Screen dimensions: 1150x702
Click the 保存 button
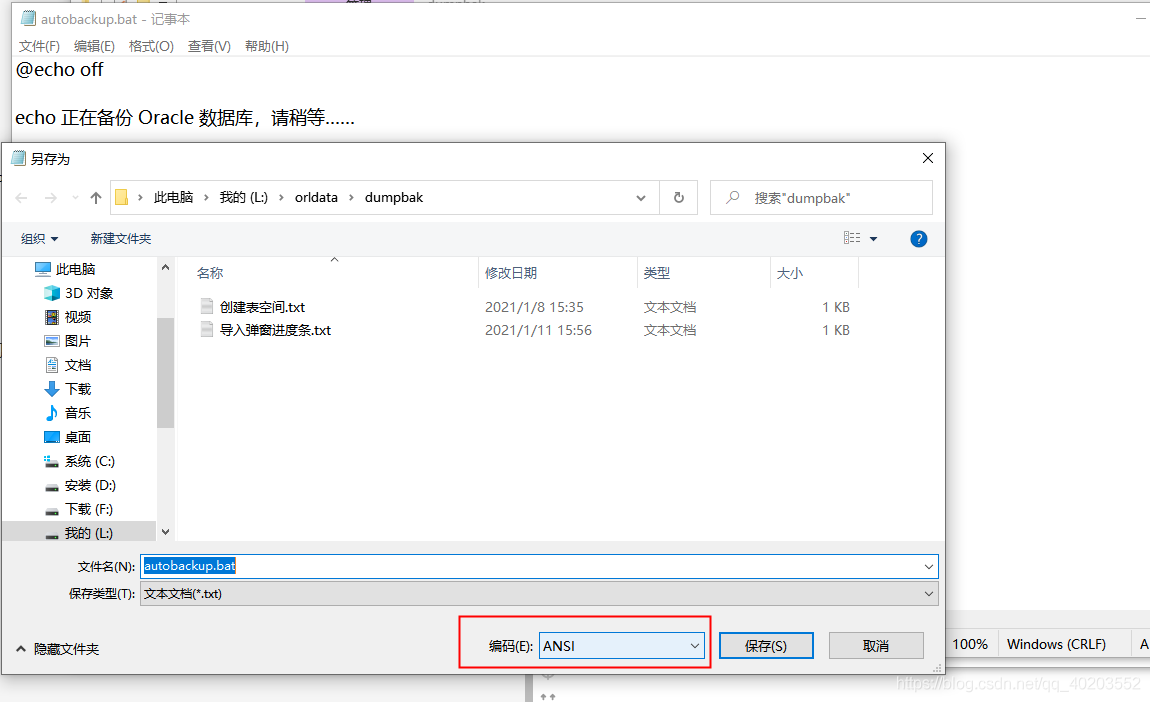click(x=766, y=645)
